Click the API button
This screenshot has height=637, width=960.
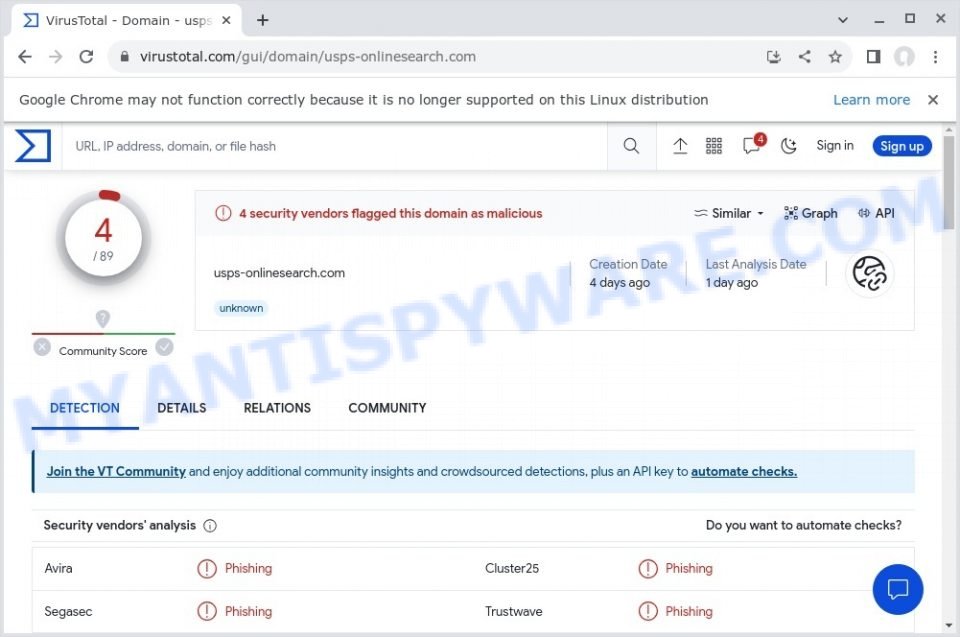pyautogui.click(x=876, y=213)
